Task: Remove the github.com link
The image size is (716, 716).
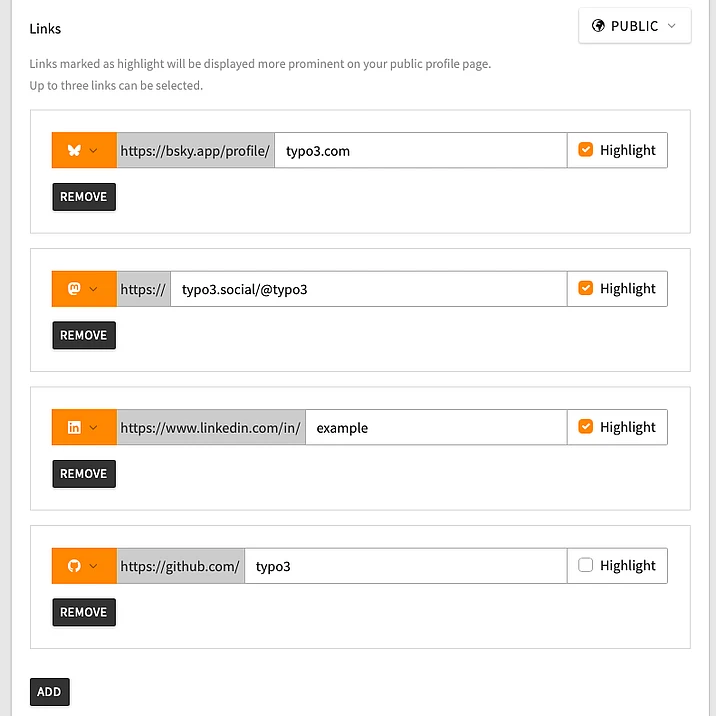Action: click(84, 612)
